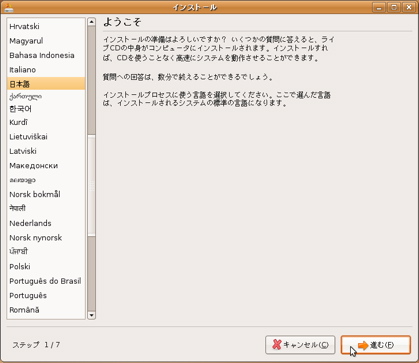Select the नेपाली language entry
The height and width of the screenshot is (363, 419).
coord(46,208)
